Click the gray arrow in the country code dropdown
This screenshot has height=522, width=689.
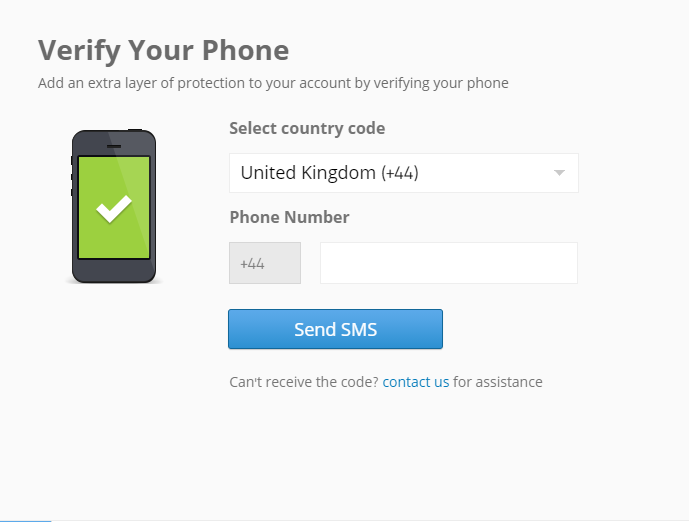(559, 173)
